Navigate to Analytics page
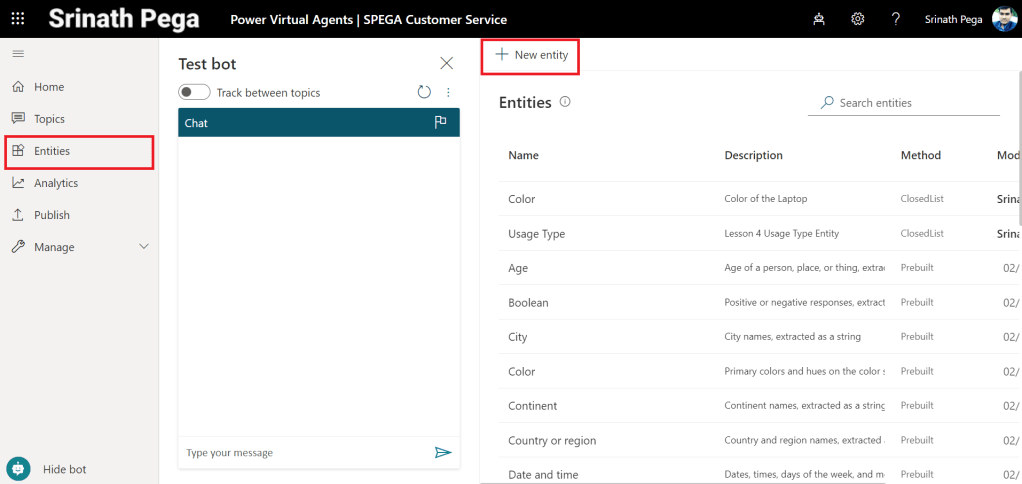The height and width of the screenshot is (484, 1022). coord(55,183)
